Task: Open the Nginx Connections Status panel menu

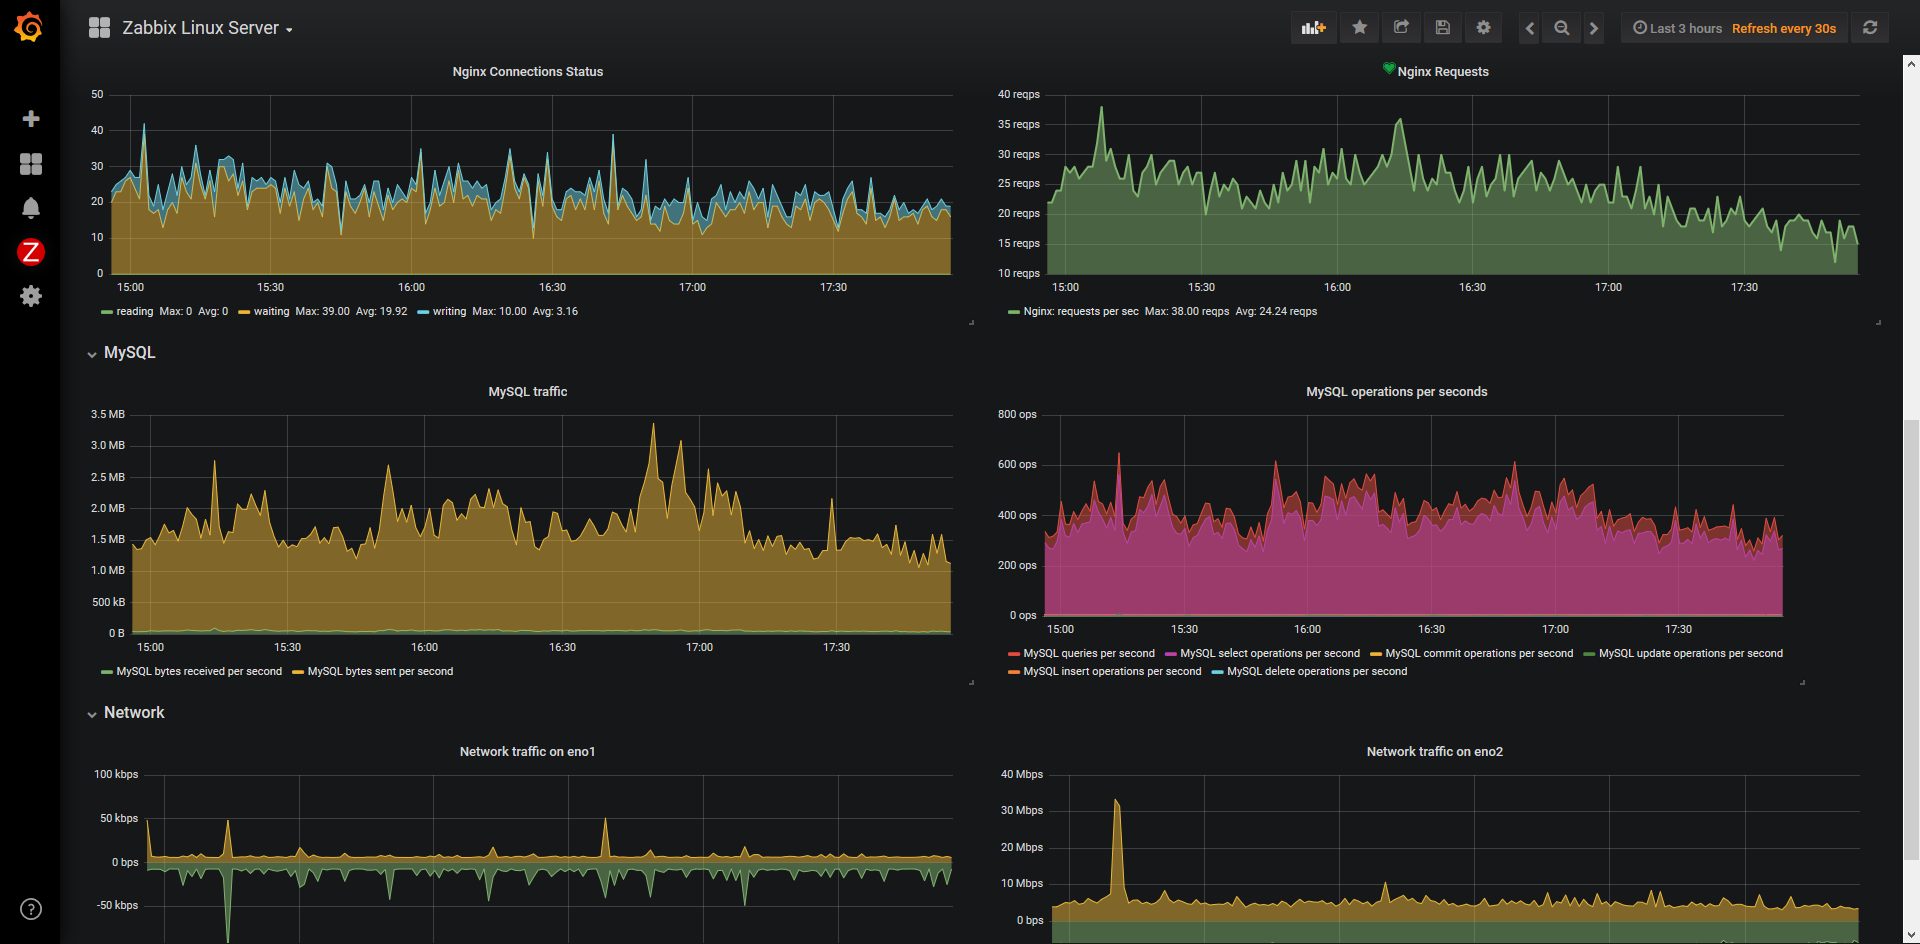Action: point(527,72)
